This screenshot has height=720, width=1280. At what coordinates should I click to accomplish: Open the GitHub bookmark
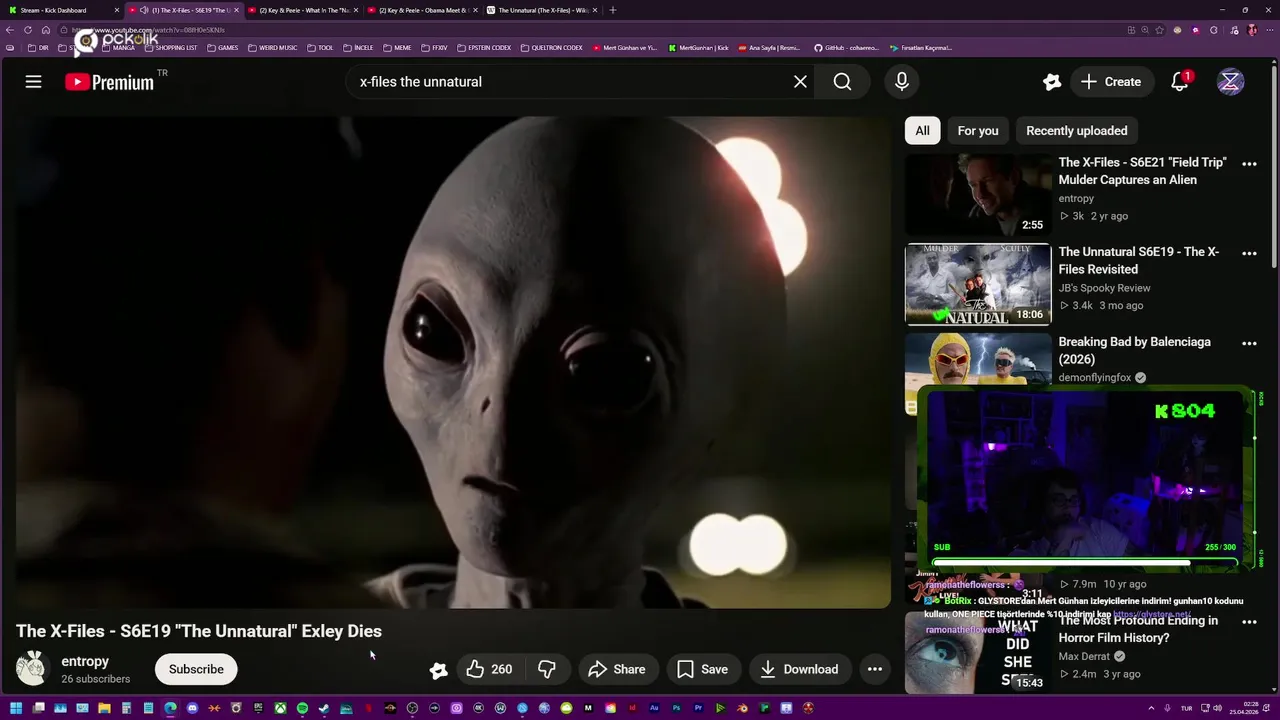(x=846, y=48)
